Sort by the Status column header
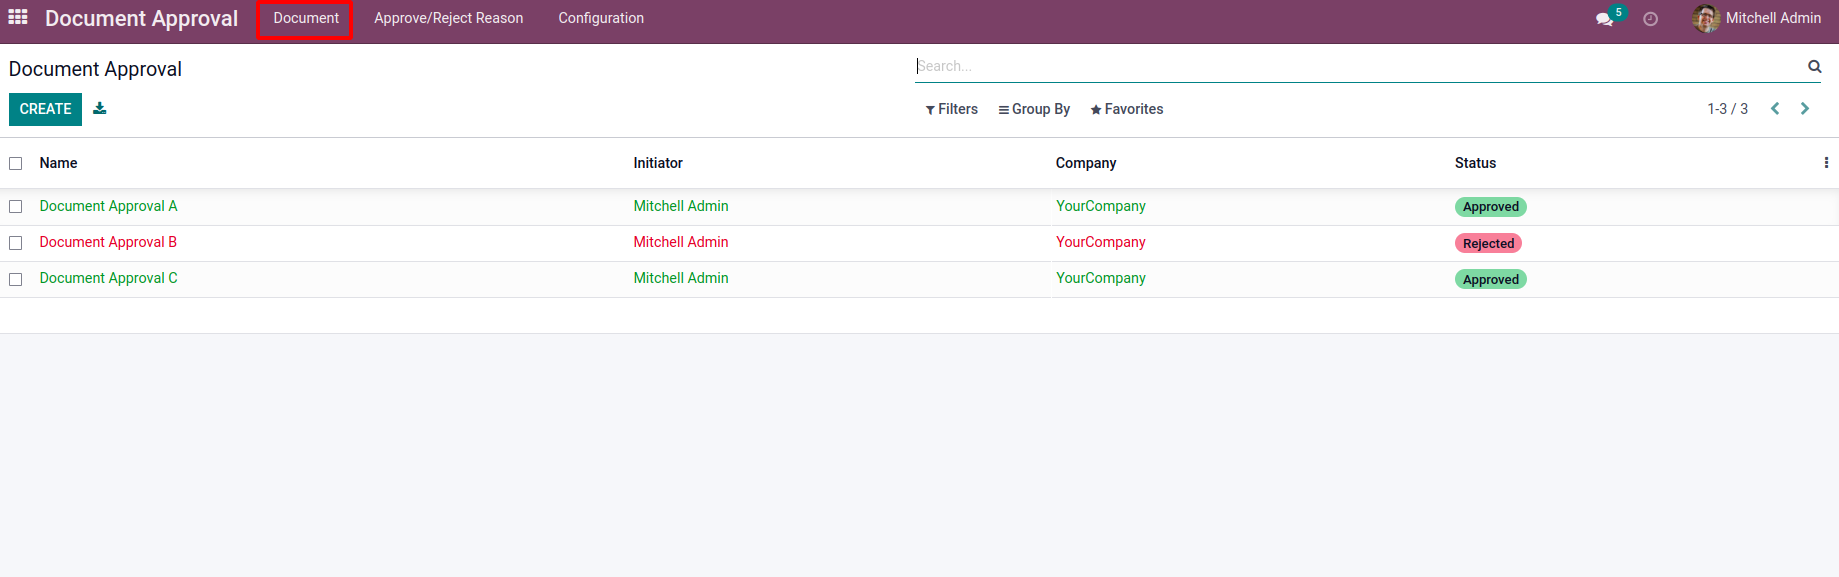 (1475, 163)
